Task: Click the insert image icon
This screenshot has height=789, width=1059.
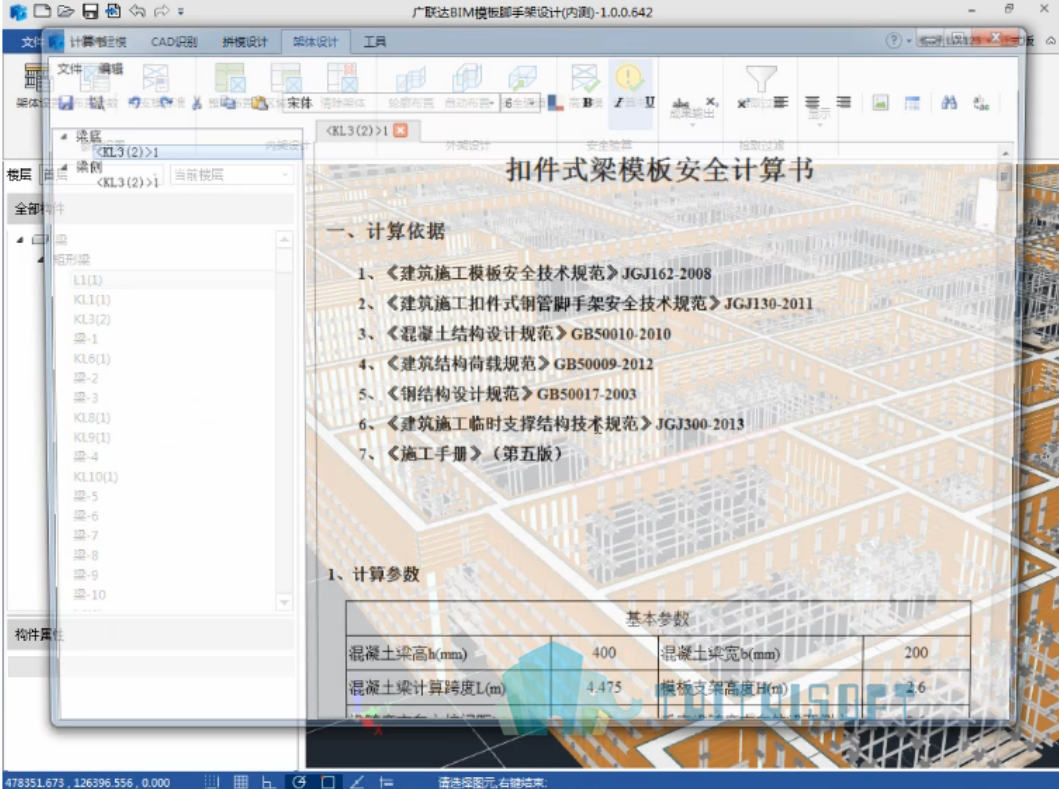Action: tap(880, 103)
